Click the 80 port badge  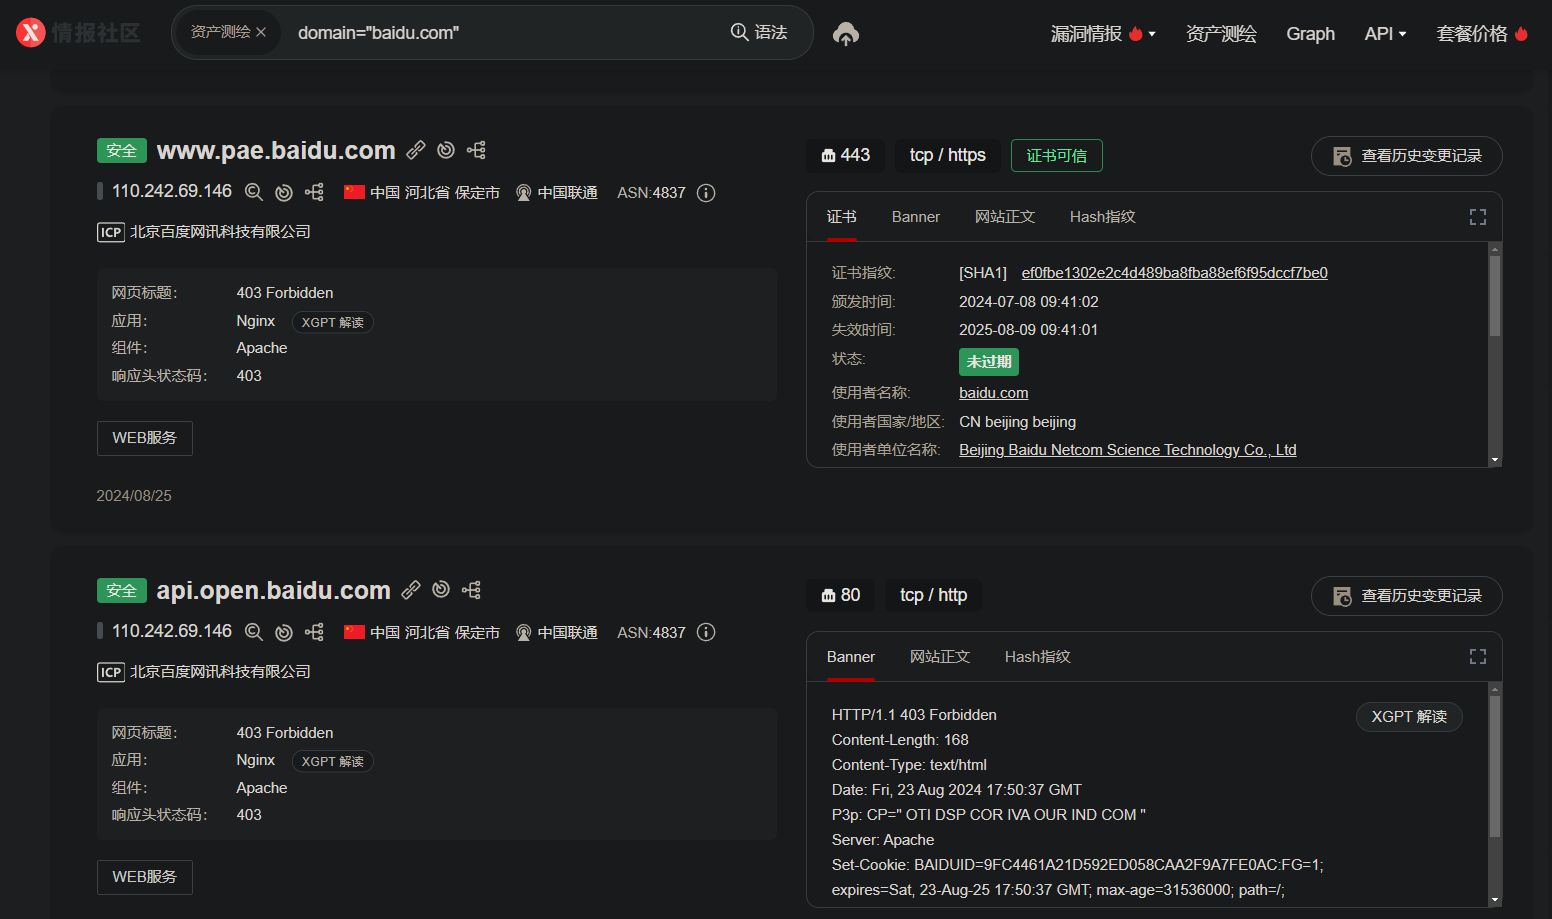coord(841,595)
